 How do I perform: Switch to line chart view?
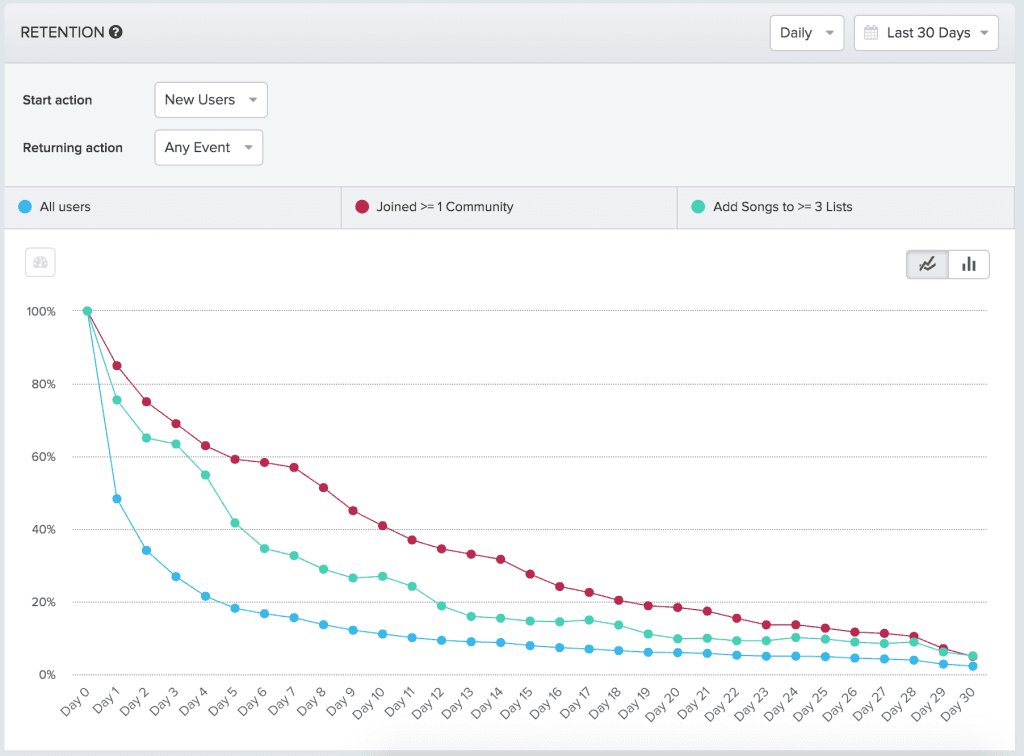[x=928, y=264]
